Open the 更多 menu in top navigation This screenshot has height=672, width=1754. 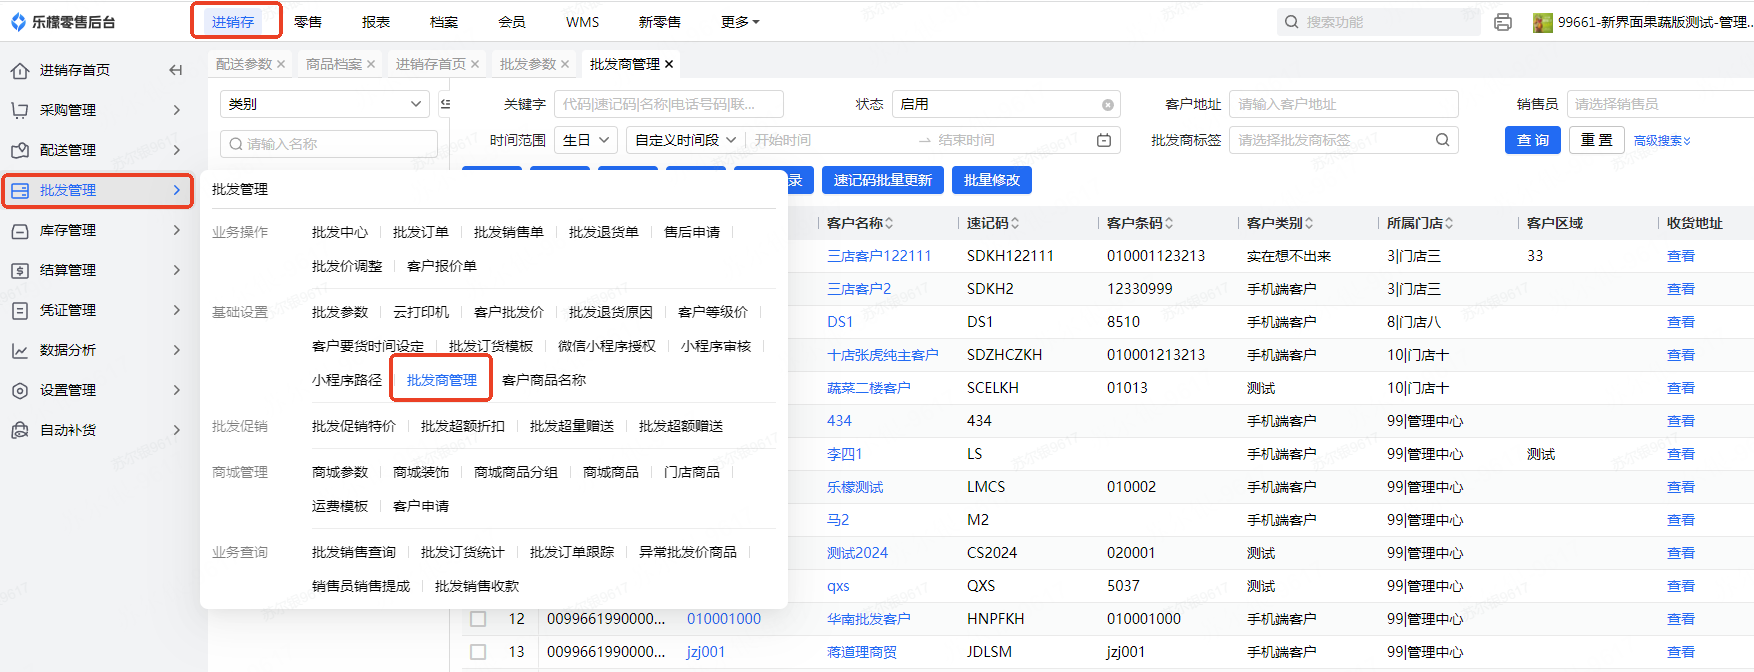click(x=740, y=22)
